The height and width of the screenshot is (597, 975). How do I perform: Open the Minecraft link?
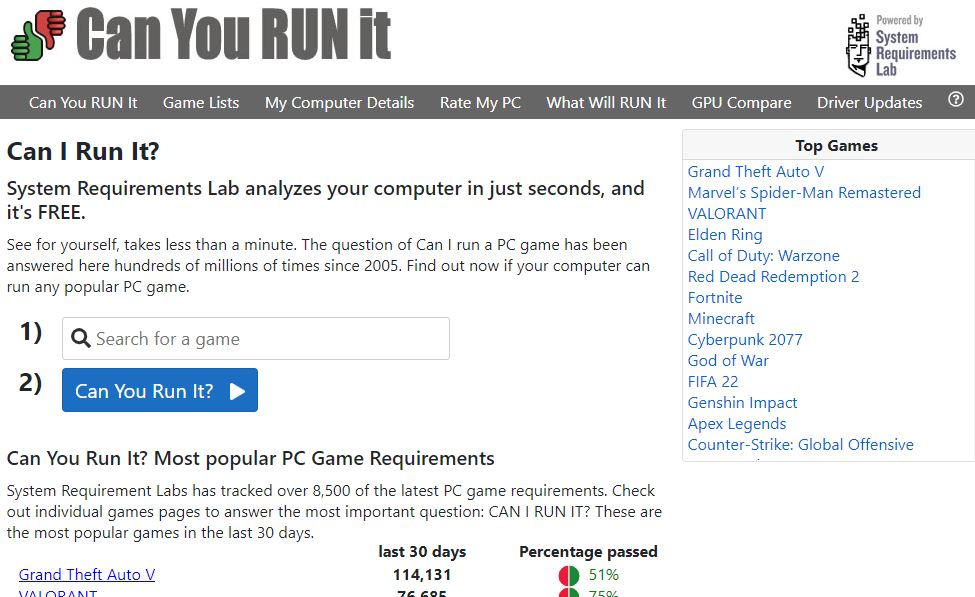pos(721,319)
